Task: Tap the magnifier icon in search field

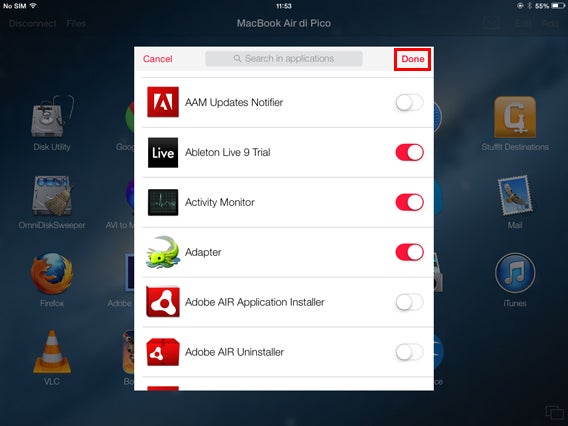Action: pyautogui.click(x=237, y=58)
